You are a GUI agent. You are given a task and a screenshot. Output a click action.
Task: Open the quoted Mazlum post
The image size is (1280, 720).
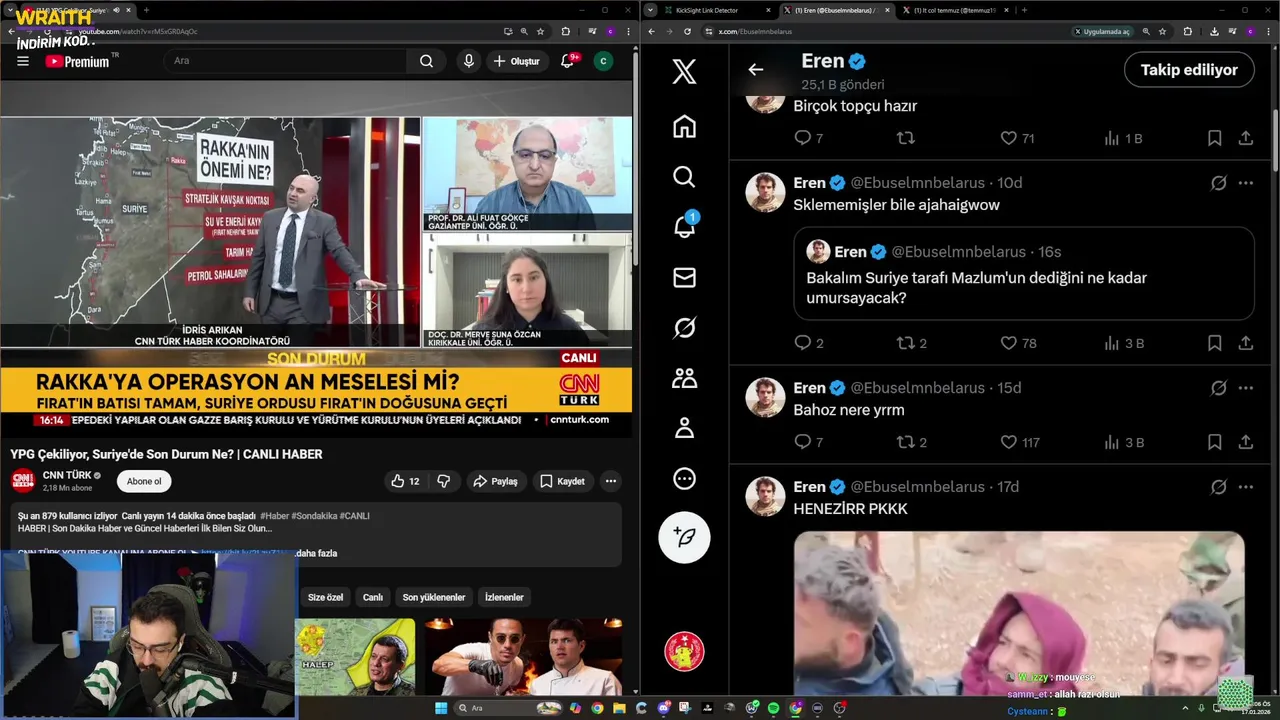point(1024,273)
